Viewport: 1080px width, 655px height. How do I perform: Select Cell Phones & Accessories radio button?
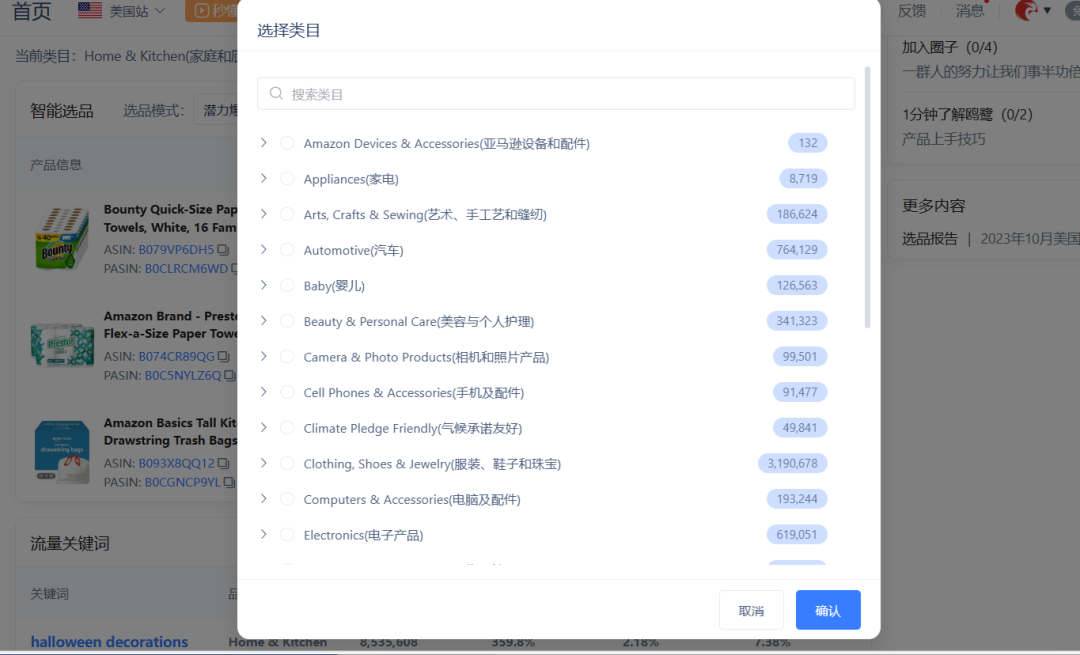pyautogui.click(x=287, y=392)
